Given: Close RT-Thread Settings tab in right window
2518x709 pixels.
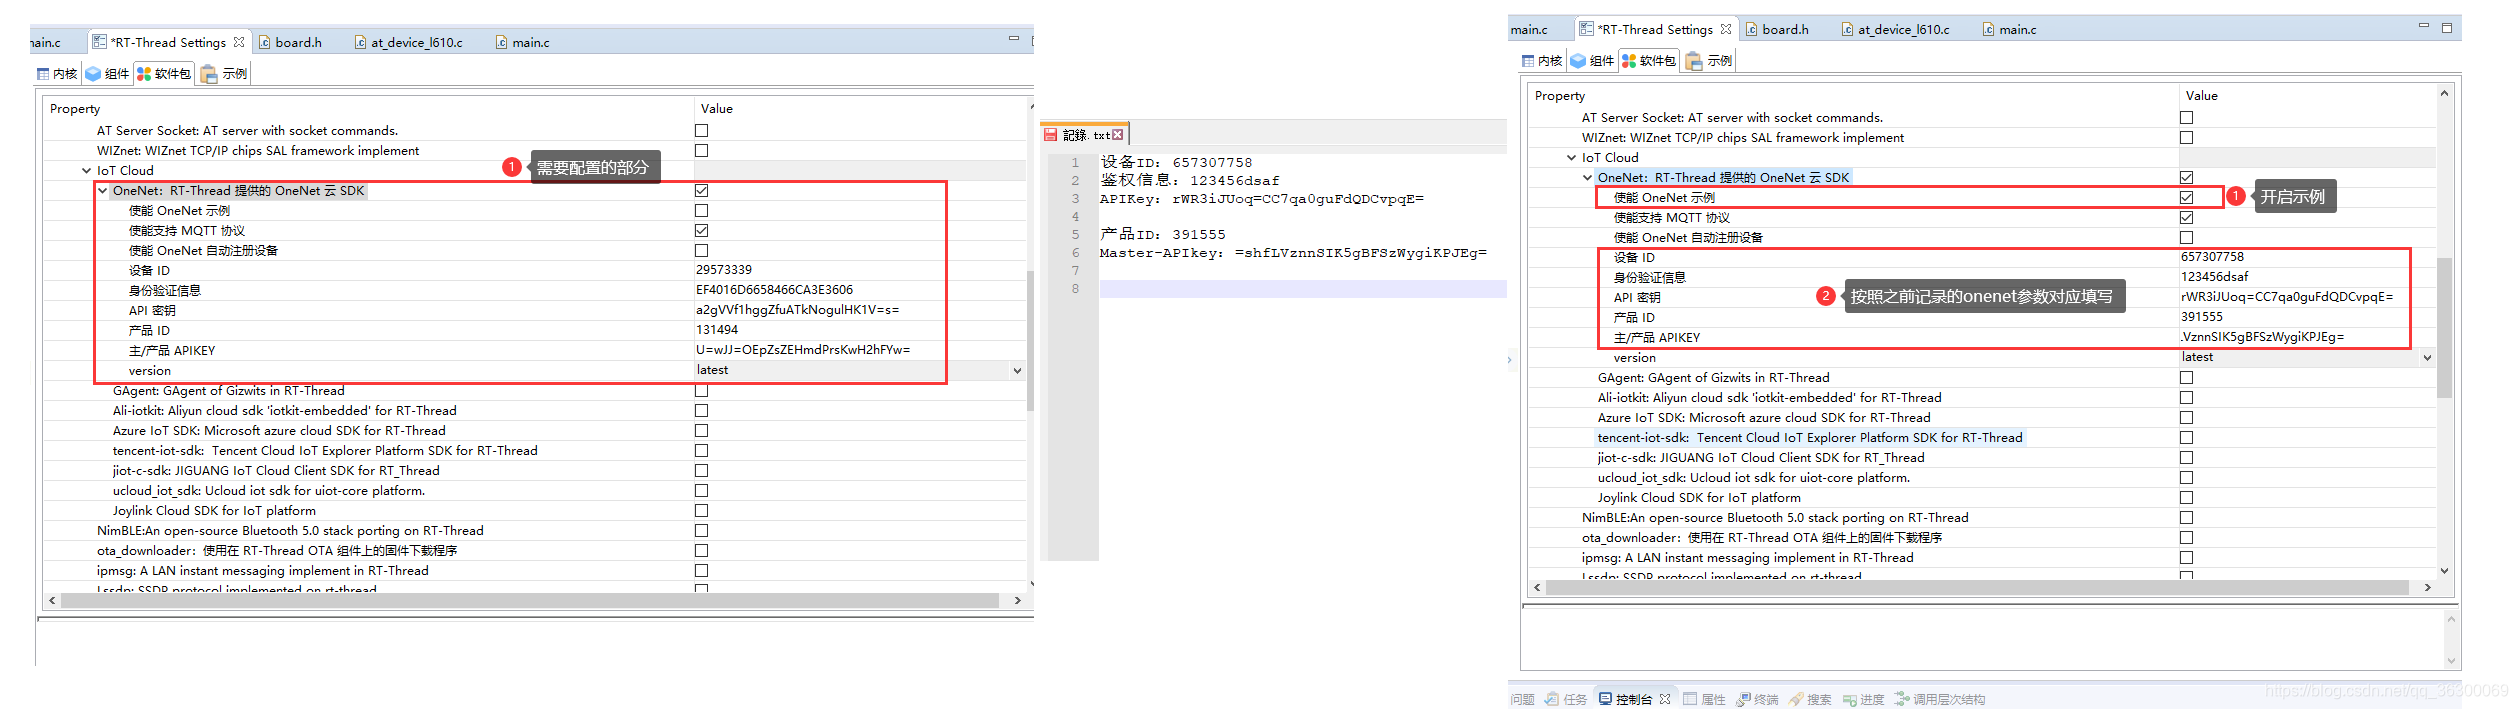Looking at the screenshot, I should (x=1726, y=29).
